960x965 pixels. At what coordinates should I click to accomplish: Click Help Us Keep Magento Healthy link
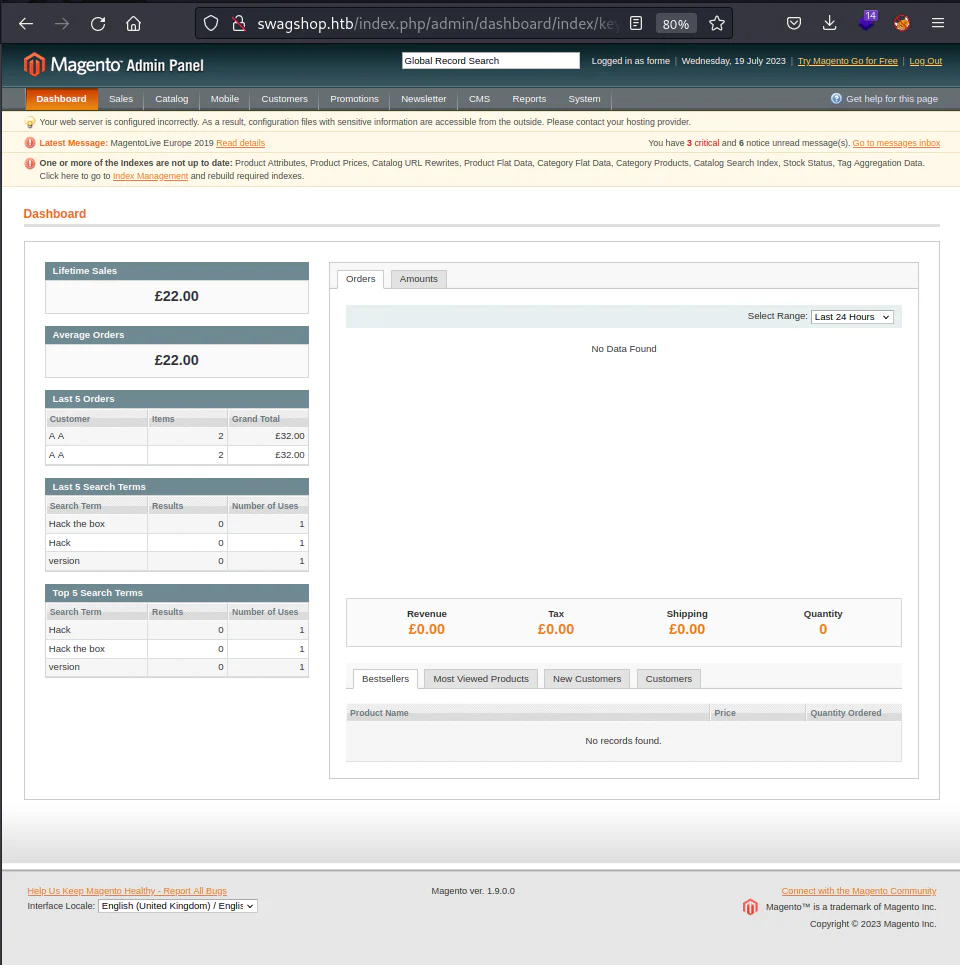coord(127,891)
